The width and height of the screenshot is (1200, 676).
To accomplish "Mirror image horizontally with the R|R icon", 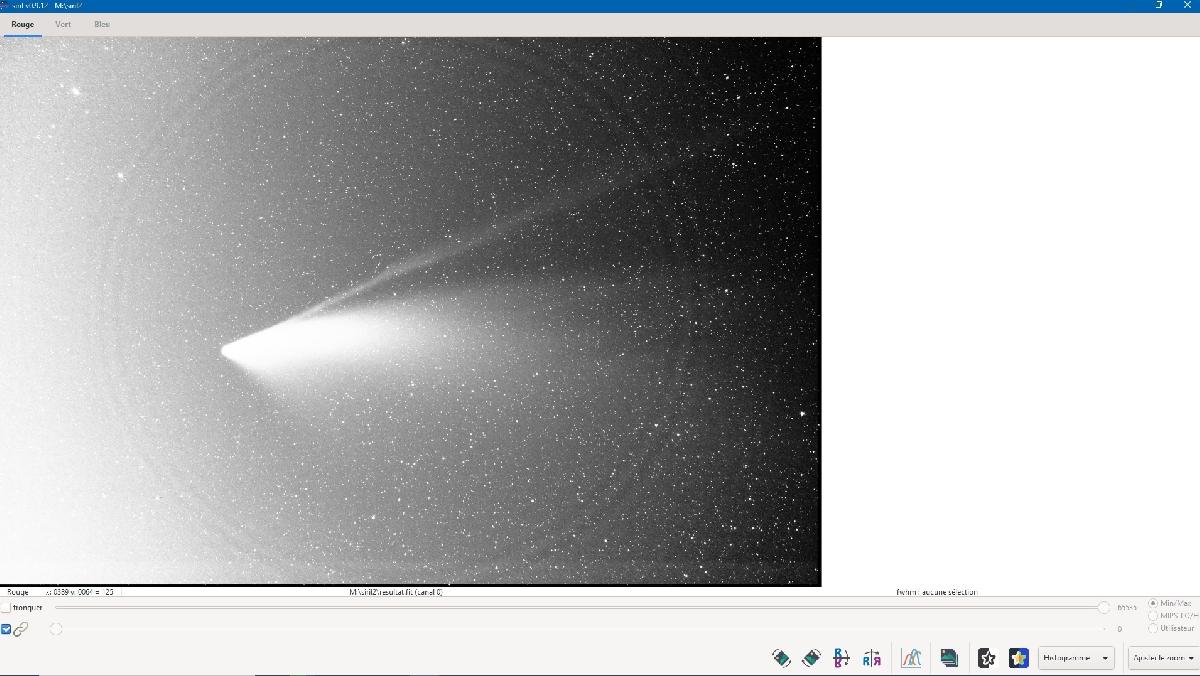I will pyautogui.click(x=872, y=658).
